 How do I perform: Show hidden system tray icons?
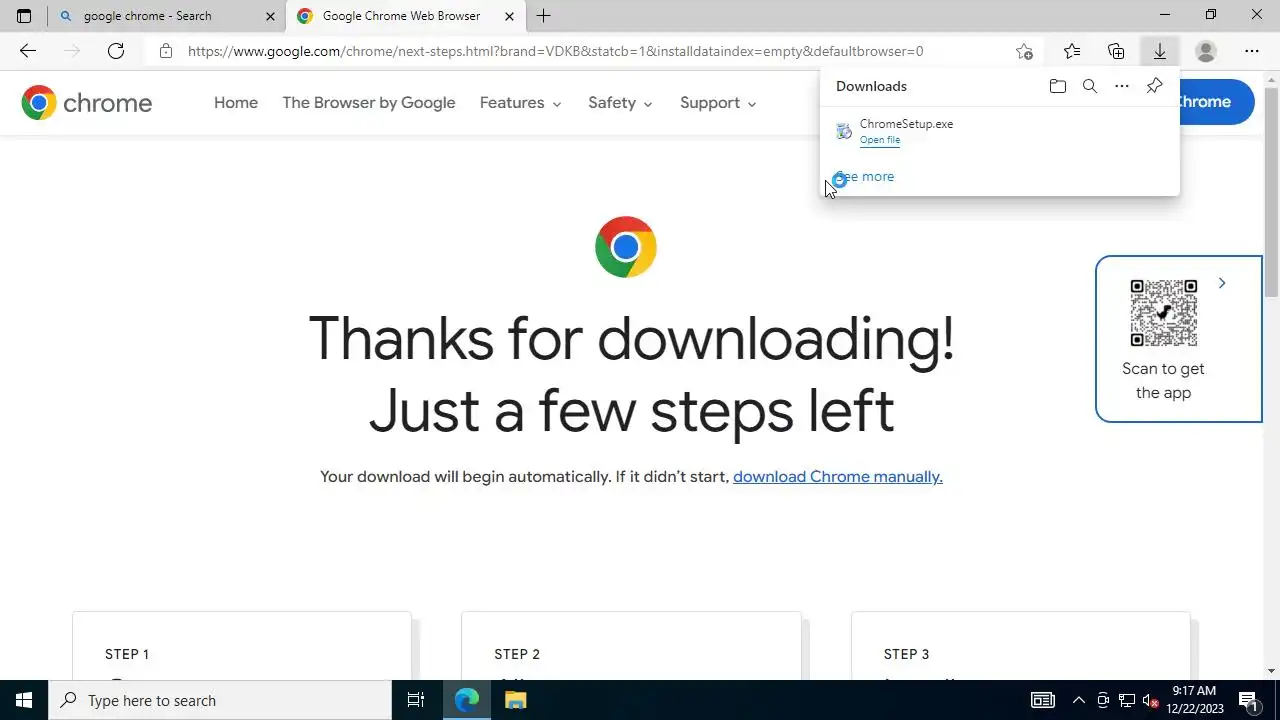tap(1078, 700)
